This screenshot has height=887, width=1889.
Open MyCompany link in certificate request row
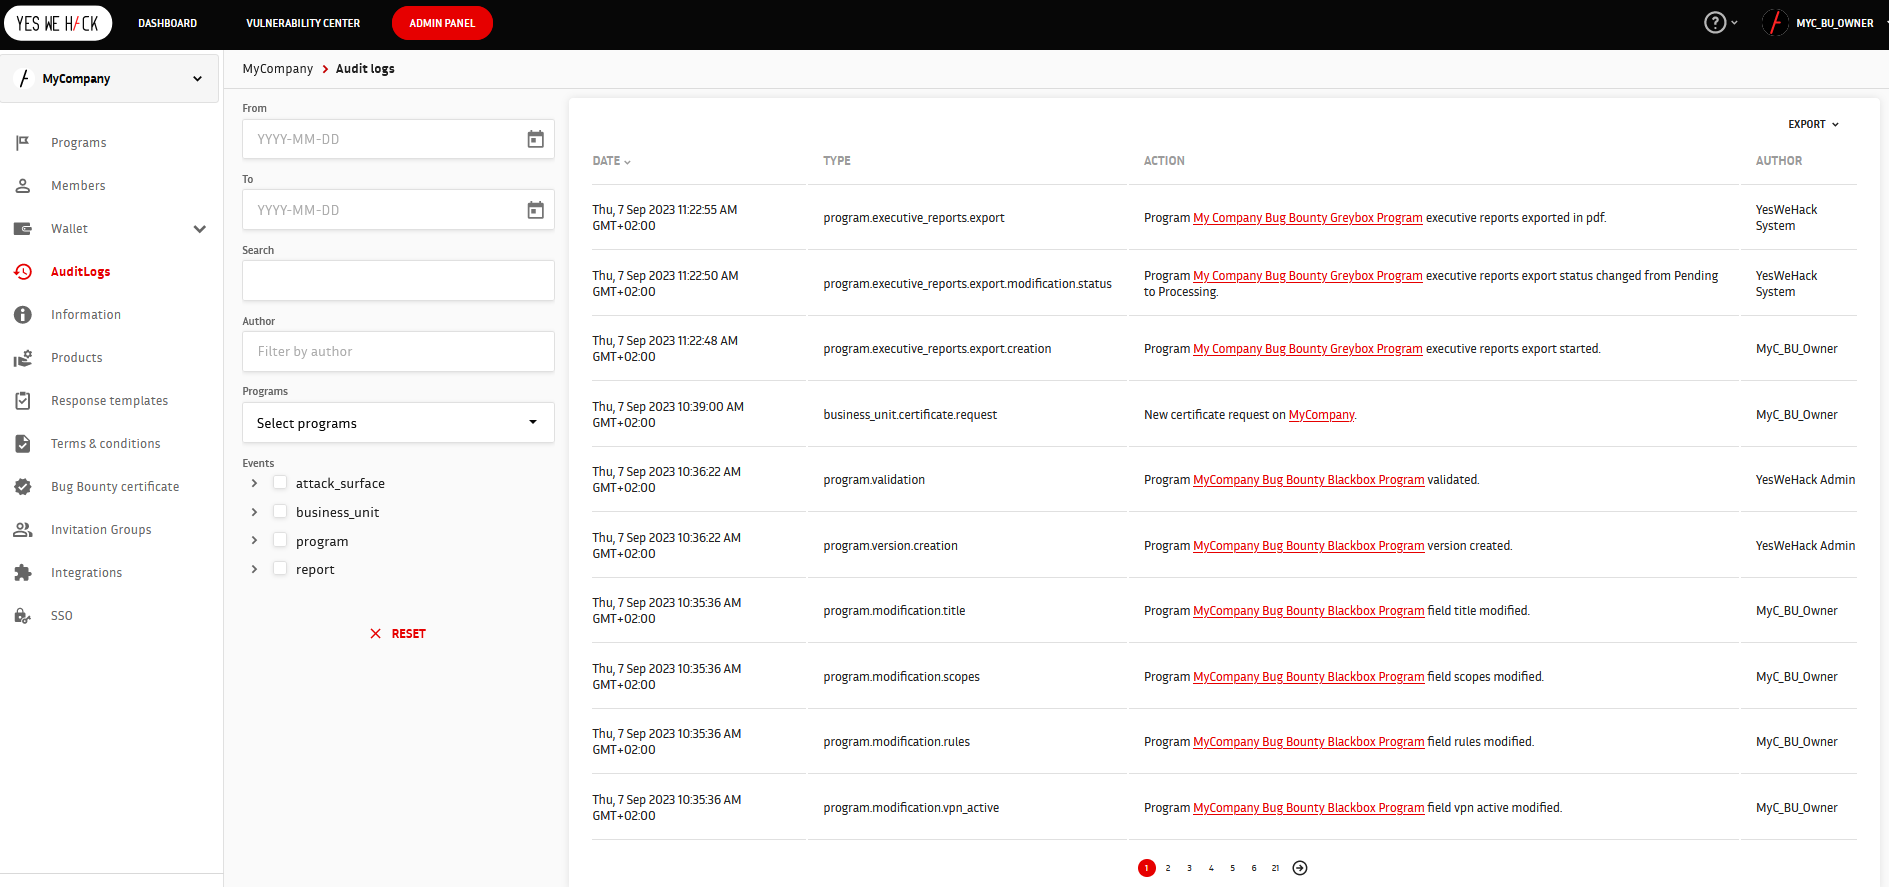tap(1321, 415)
